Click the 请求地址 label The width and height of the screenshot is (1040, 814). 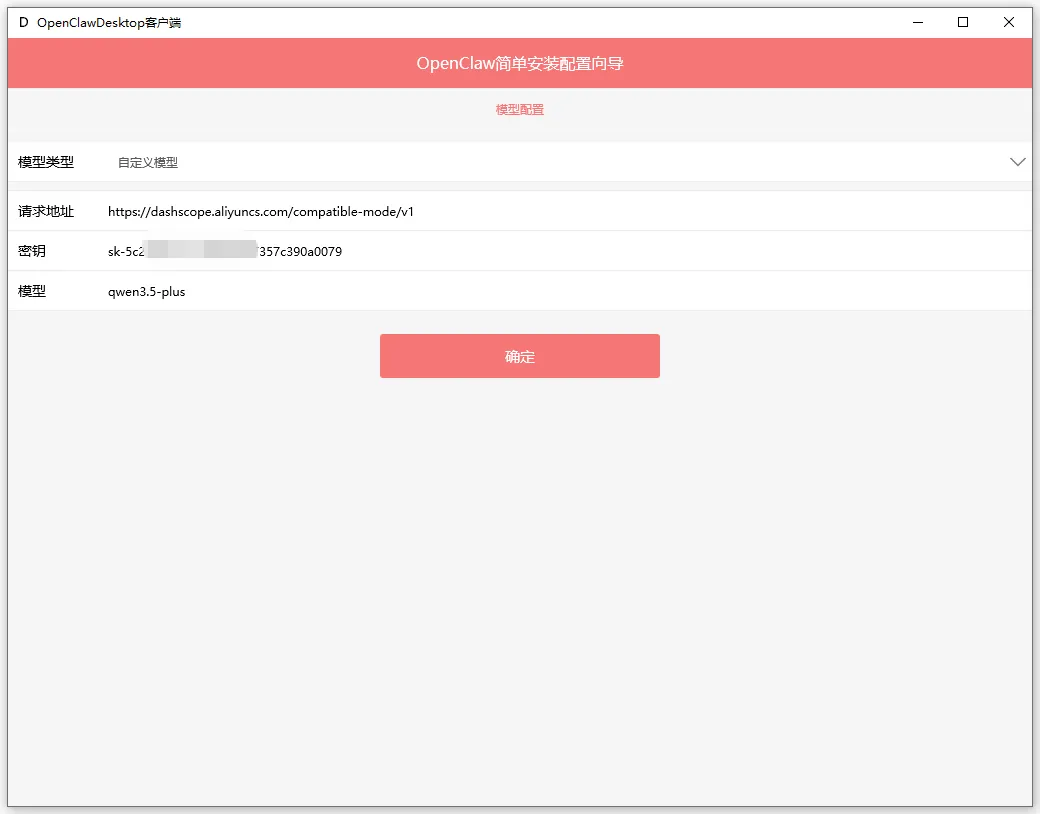[x=46, y=212]
